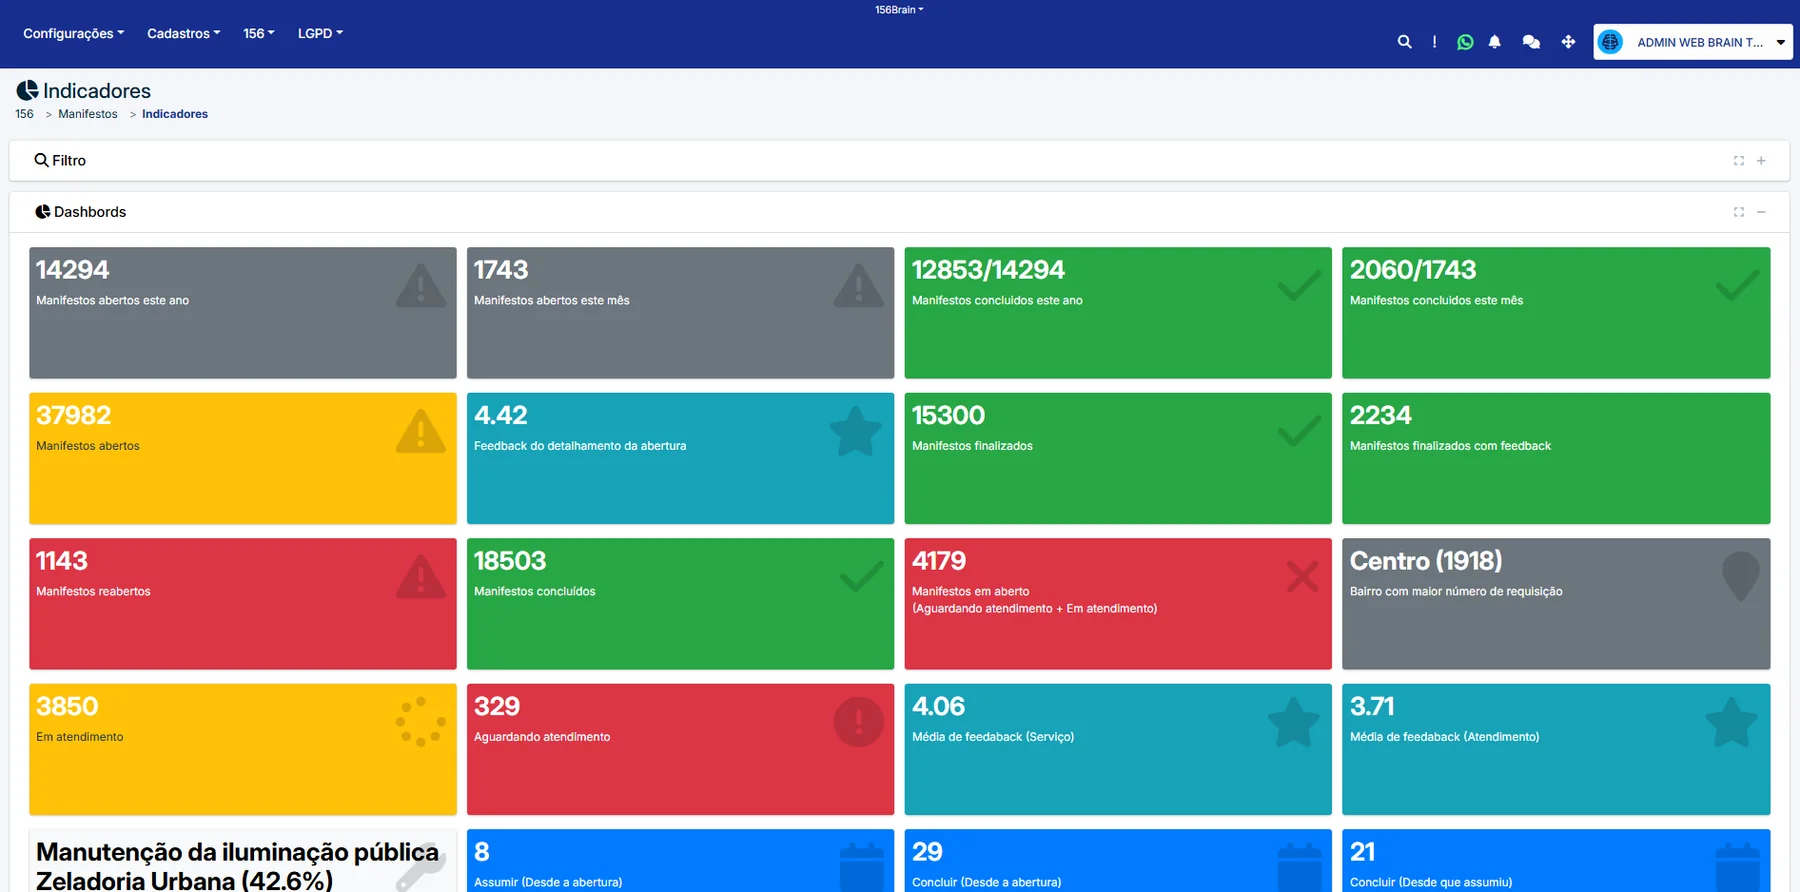Collapse the Dashbords panel with minus
This screenshot has width=1800, height=892.
[1761, 212]
